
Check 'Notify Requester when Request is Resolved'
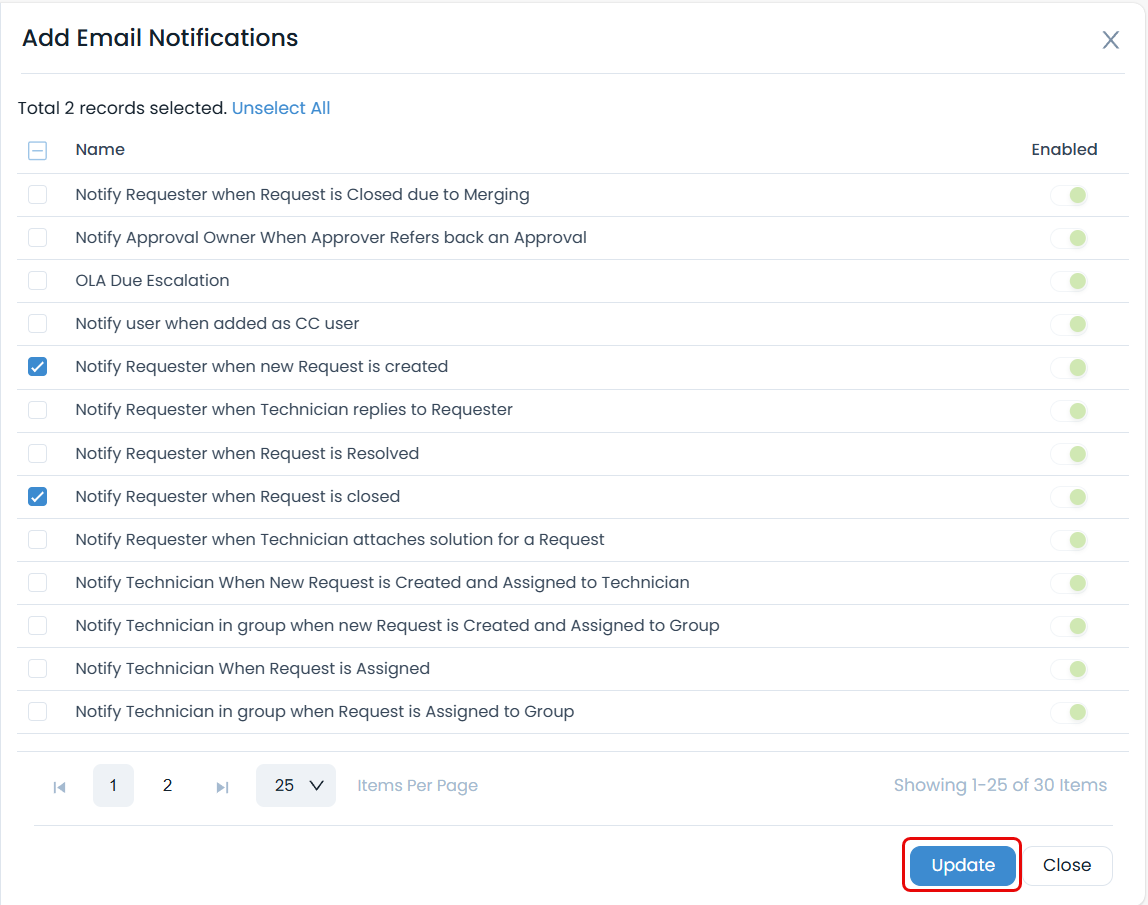[x=37, y=453]
